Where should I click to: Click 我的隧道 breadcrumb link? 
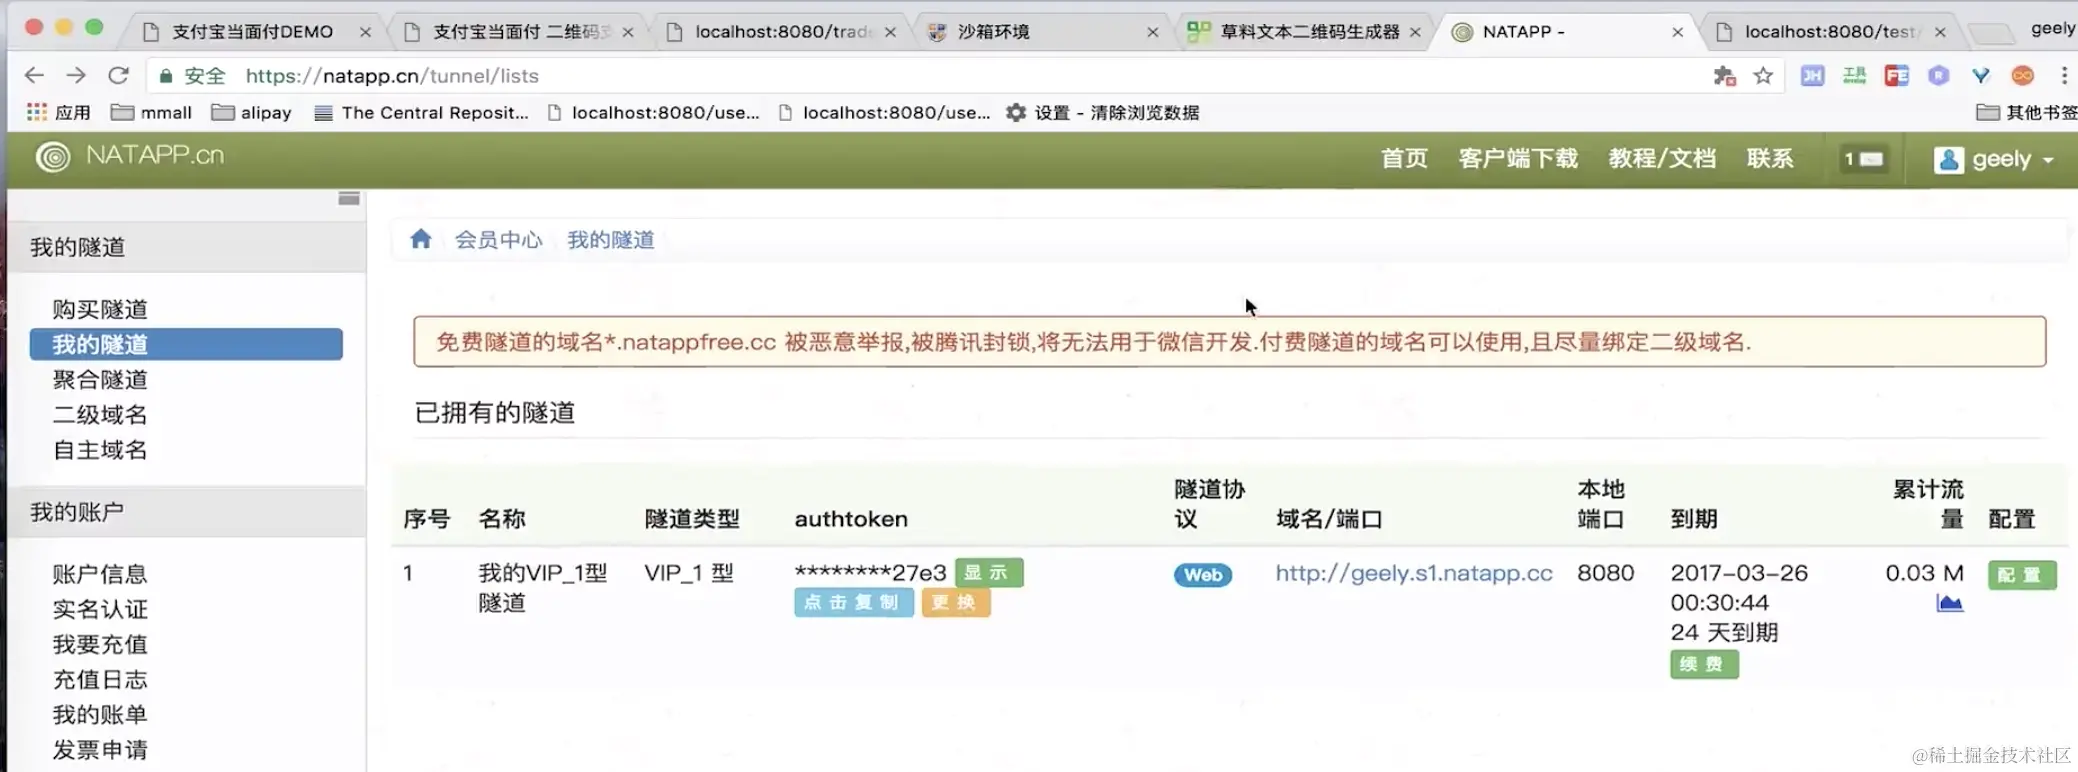(611, 240)
